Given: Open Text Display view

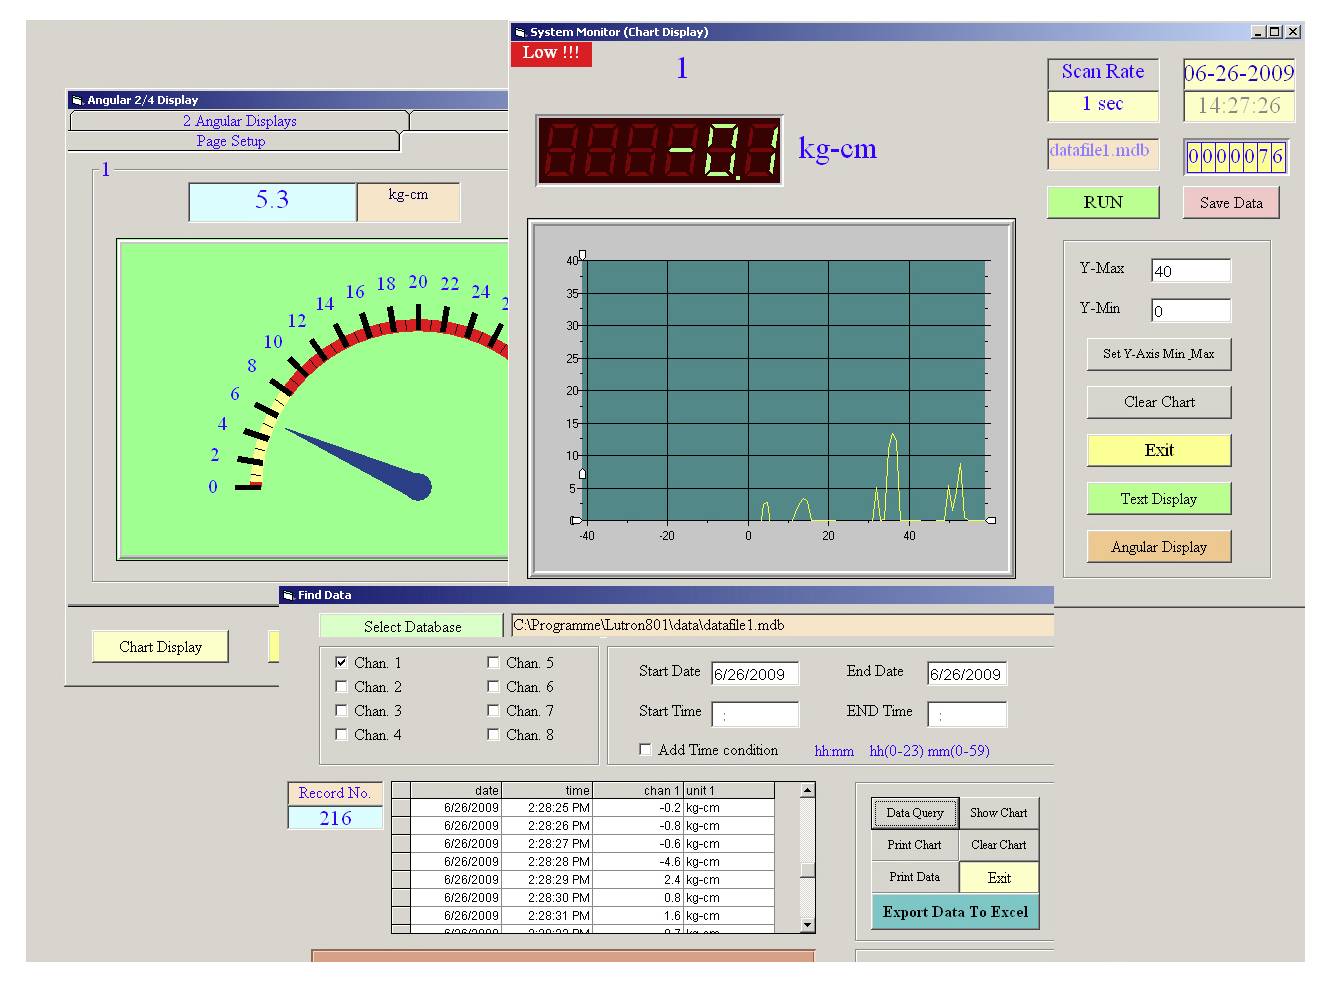Looking at the screenshot, I should coord(1159,498).
